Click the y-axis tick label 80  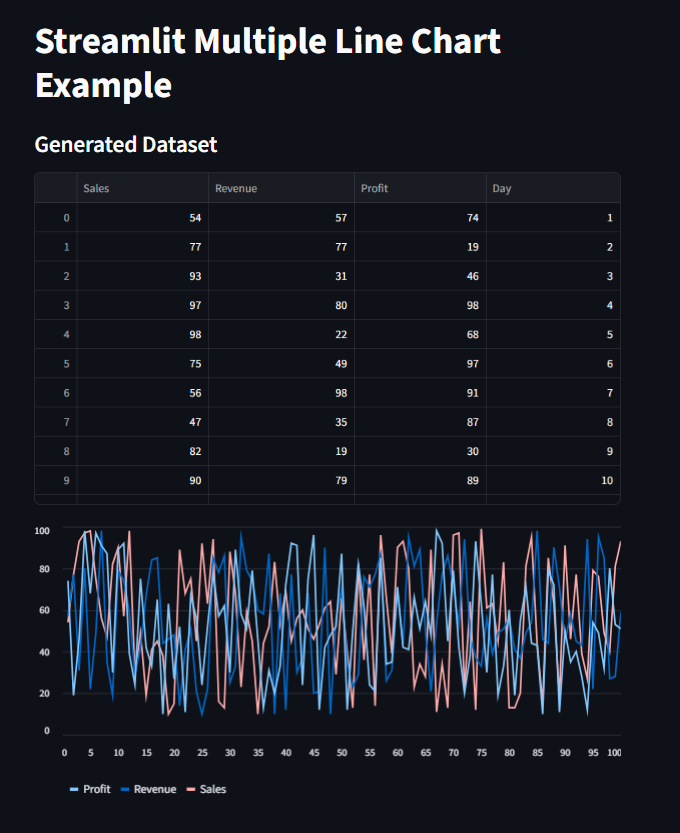point(44,569)
